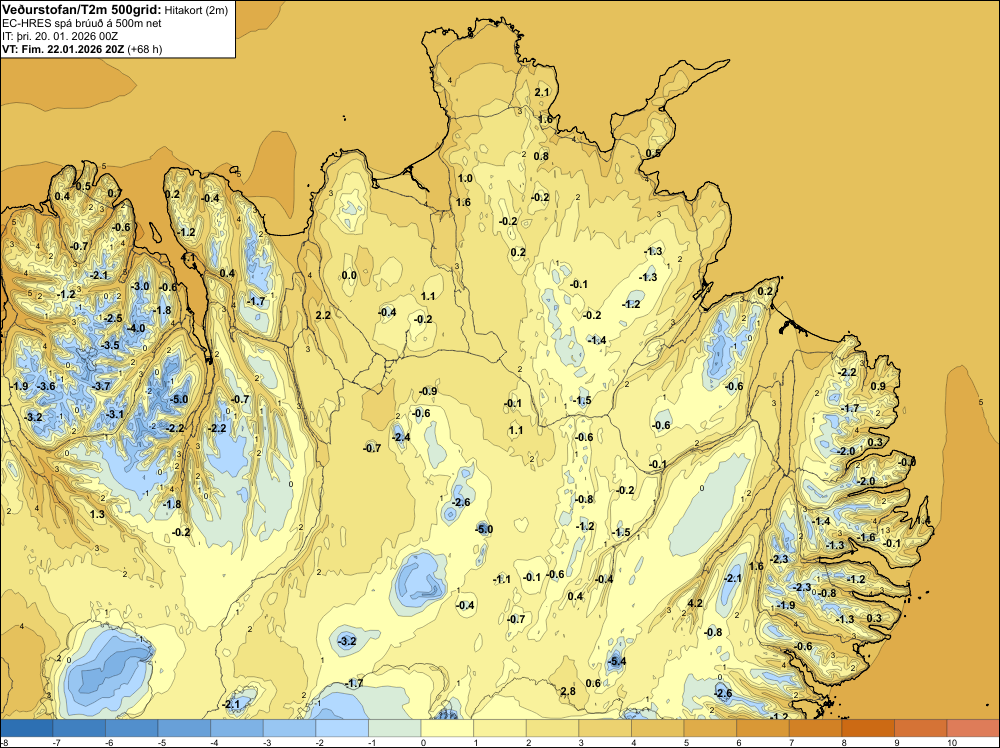
Task: Click the -7 tick label in legend
Action: click(x=56, y=742)
